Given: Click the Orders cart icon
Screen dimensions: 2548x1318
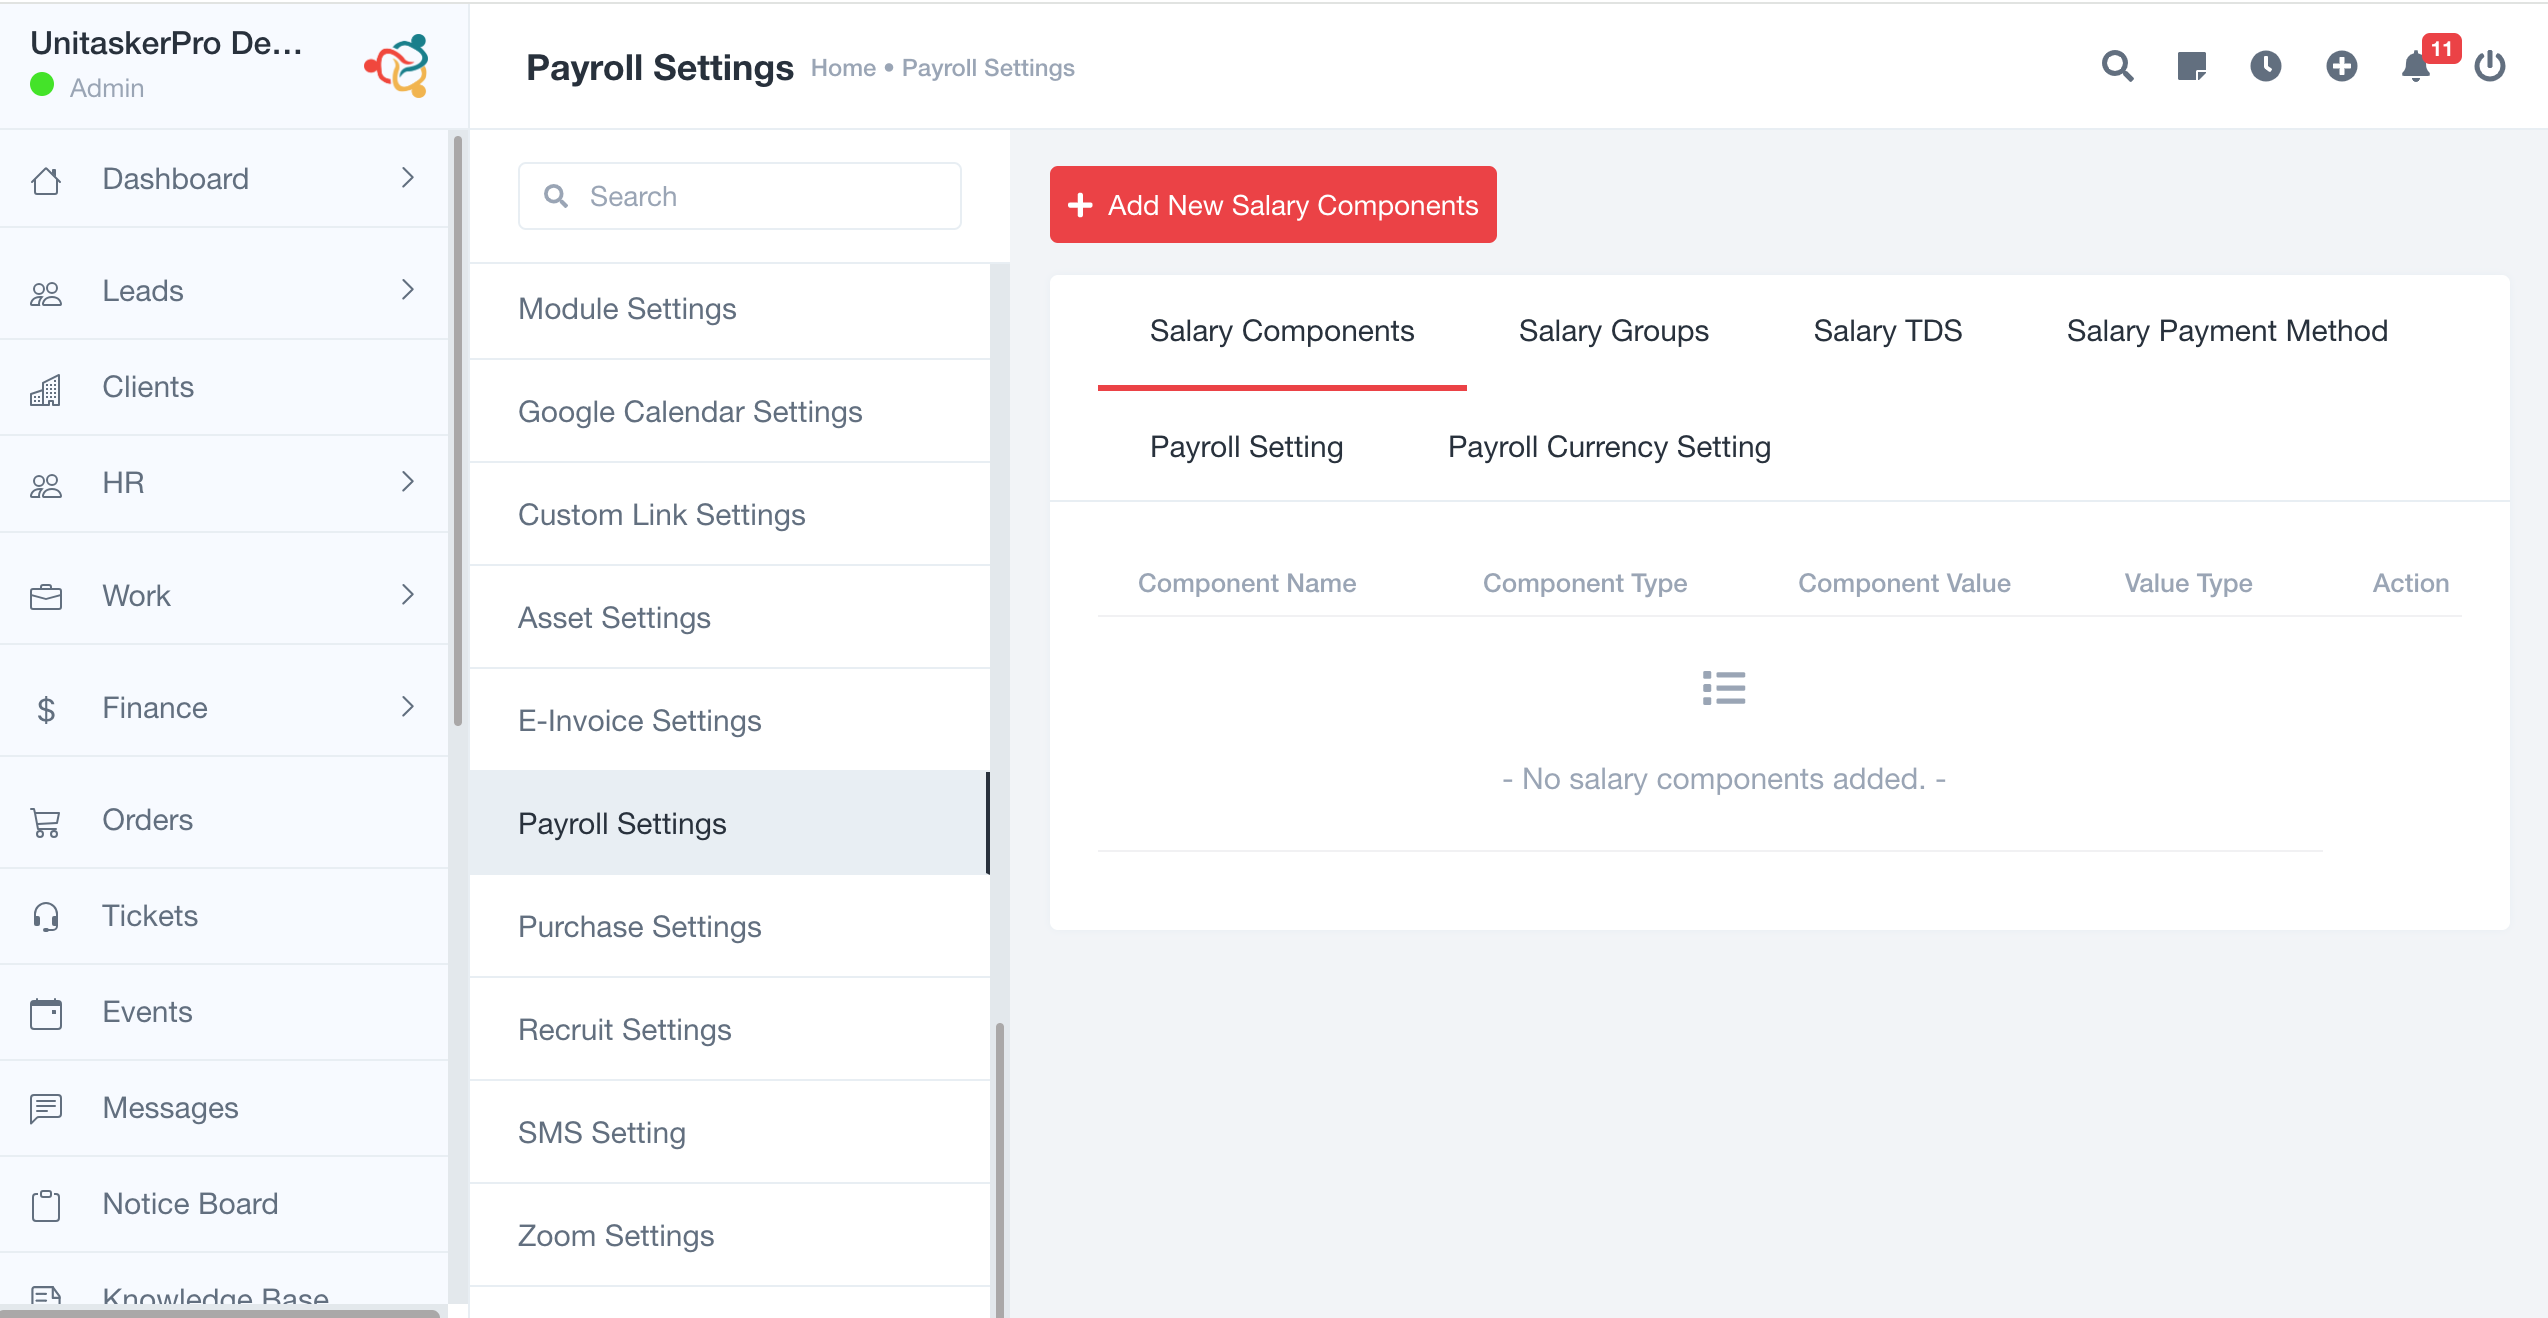Looking at the screenshot, I should tap(46, 822).
